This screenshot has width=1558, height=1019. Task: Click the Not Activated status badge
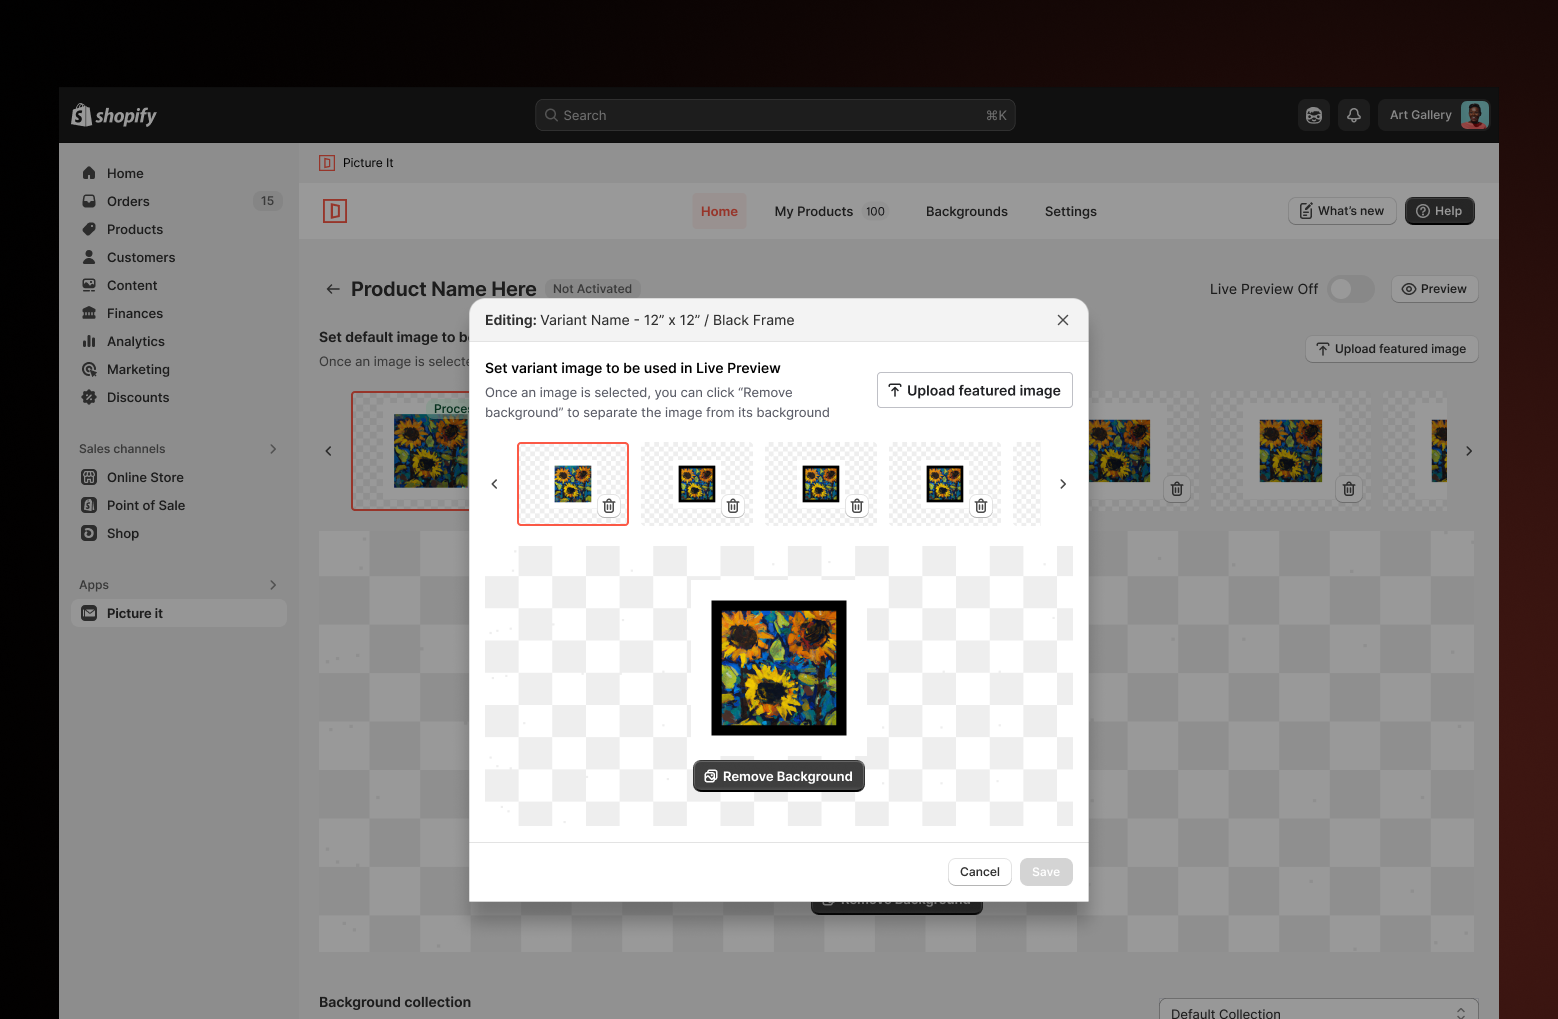point(592,289)
